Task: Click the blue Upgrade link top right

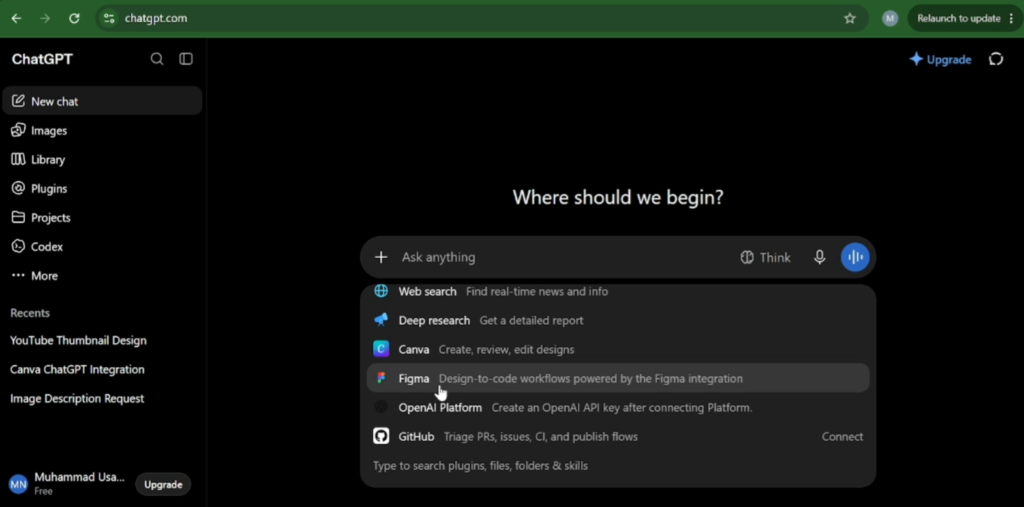Action: (940, 59)
